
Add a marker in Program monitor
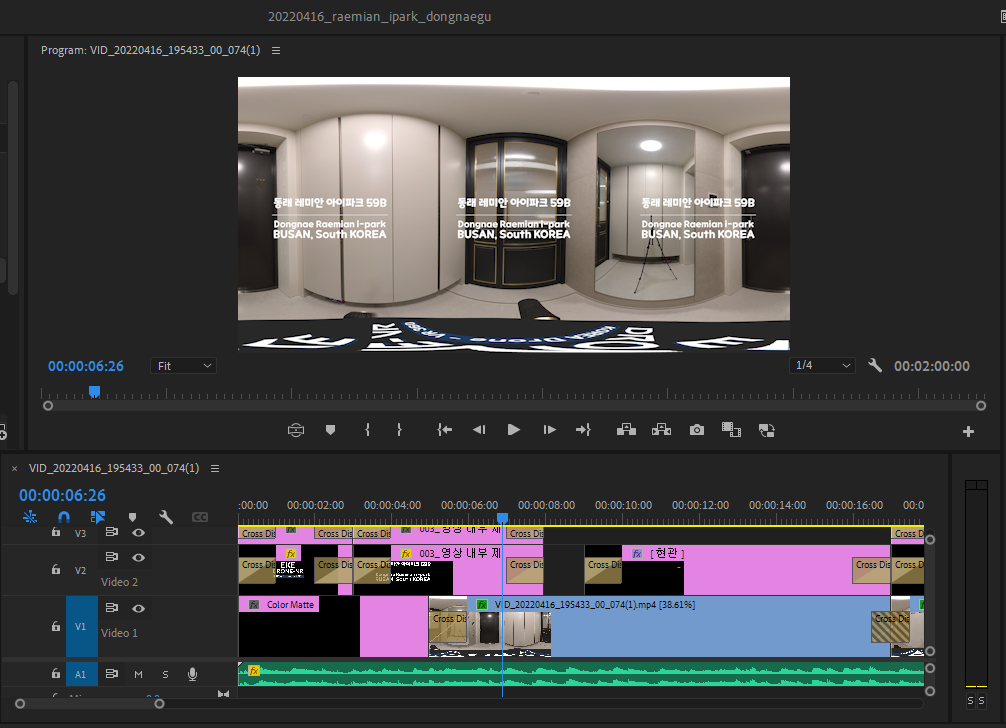(x=330, y=430)
